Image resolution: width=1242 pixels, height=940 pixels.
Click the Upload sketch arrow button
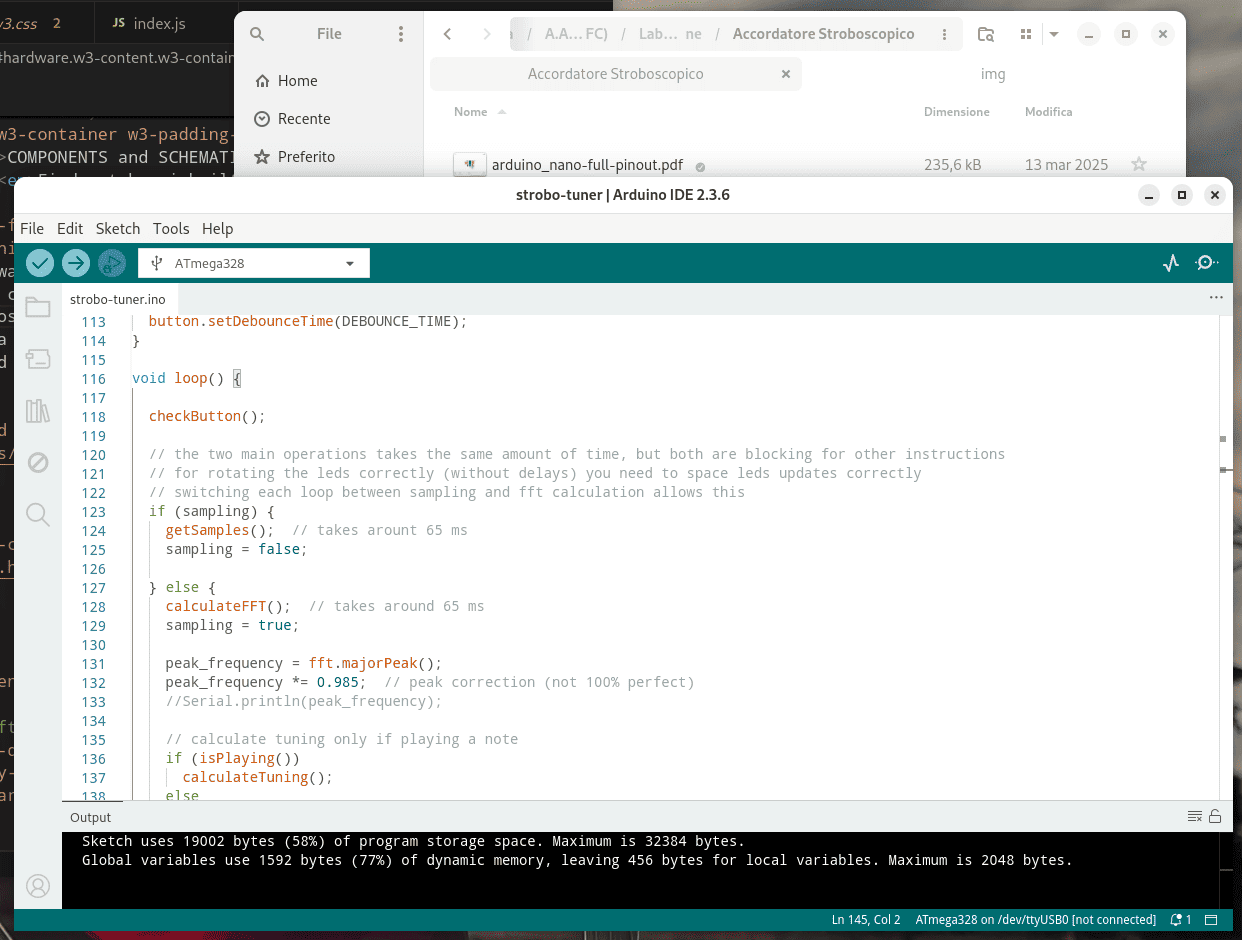[76, 263]
